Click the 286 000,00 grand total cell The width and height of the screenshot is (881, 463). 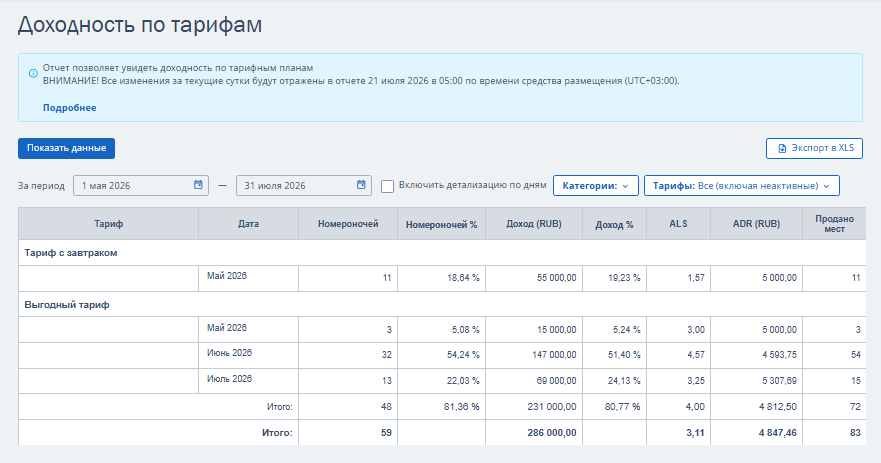point(534,433)
